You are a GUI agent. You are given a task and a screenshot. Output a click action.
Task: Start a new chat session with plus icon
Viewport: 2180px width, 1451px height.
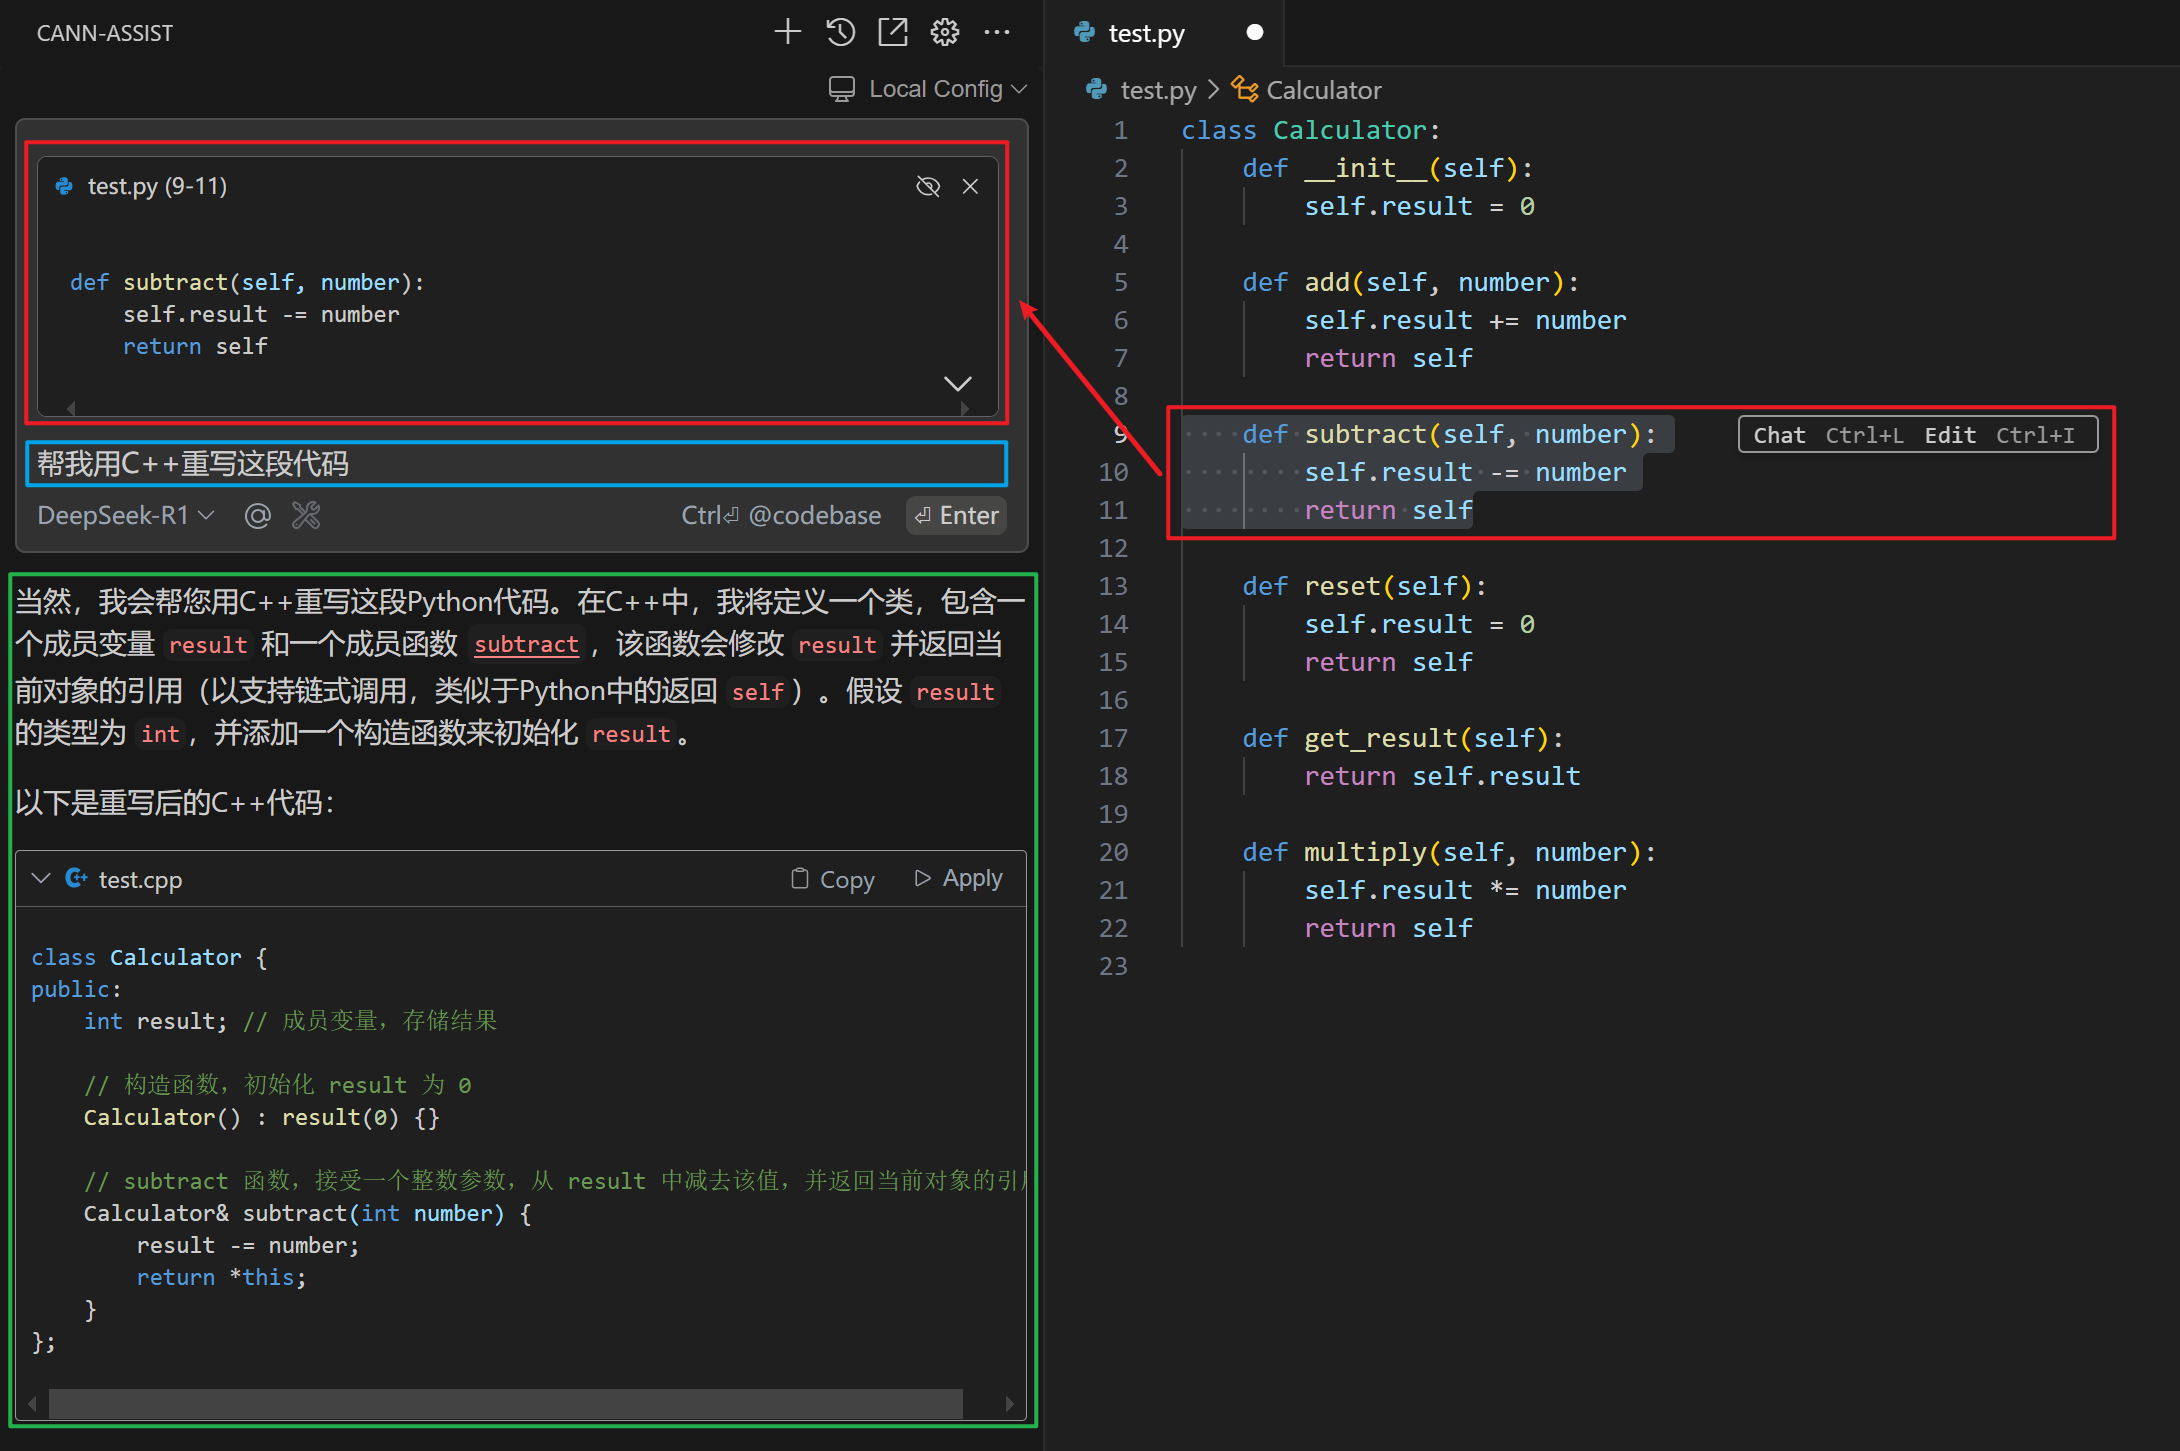(787, 32)
